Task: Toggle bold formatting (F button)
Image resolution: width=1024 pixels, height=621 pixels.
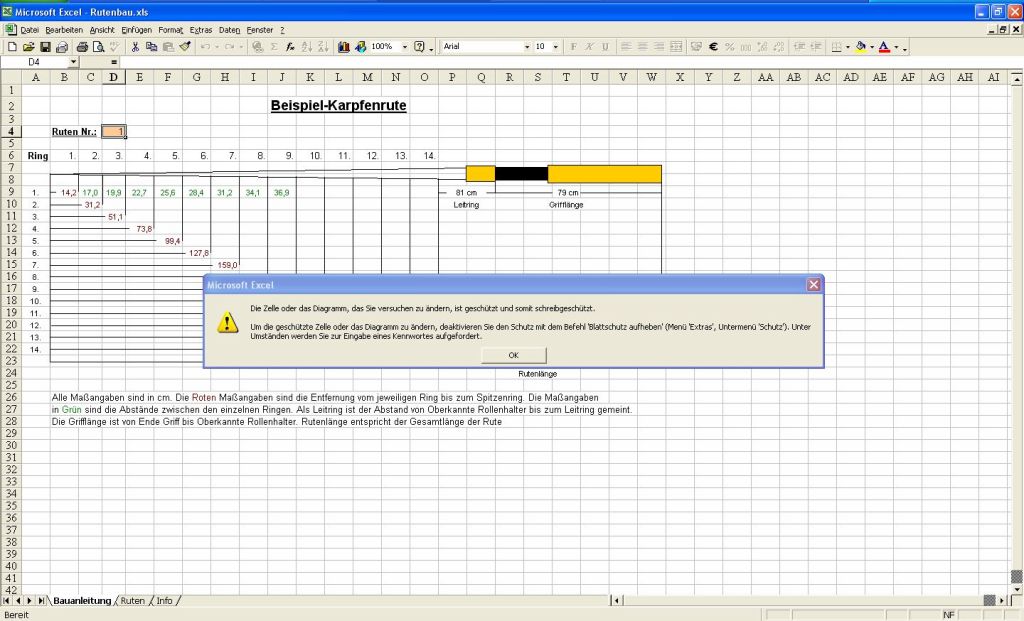Action: coord(574,47)
